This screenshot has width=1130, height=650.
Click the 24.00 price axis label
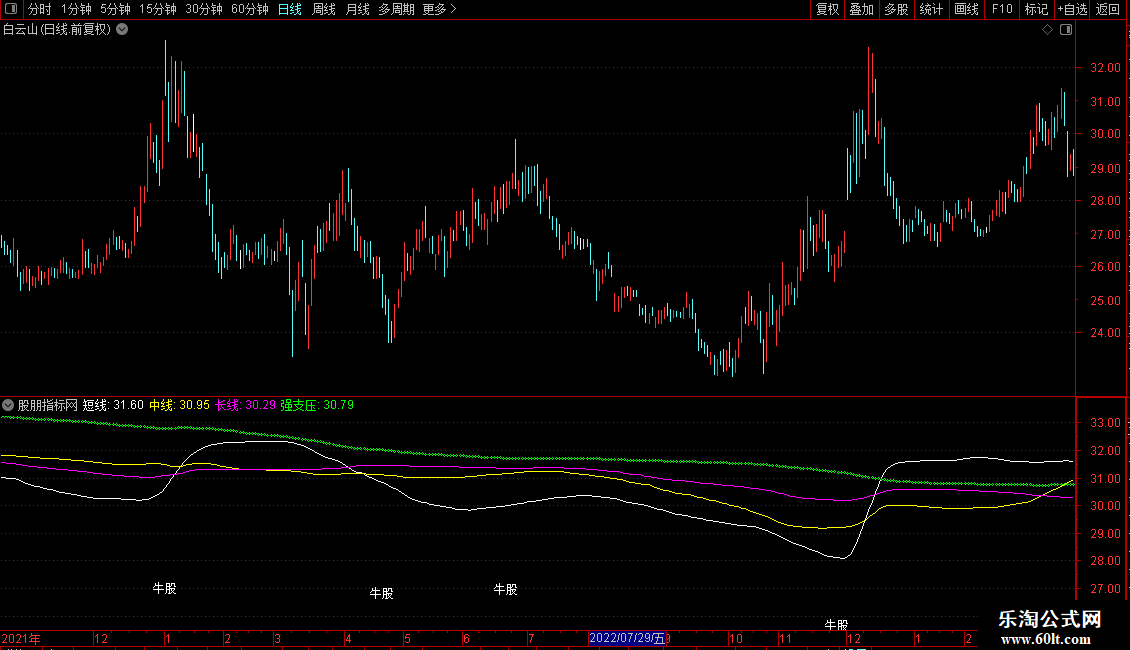click(x=1105, y=333)
